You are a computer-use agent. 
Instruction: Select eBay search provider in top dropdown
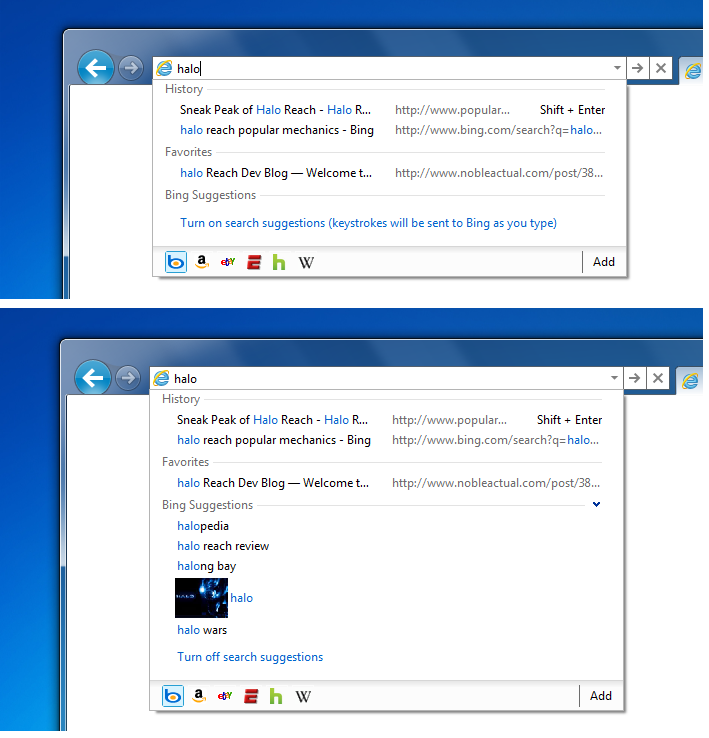(x=228, y=262)
